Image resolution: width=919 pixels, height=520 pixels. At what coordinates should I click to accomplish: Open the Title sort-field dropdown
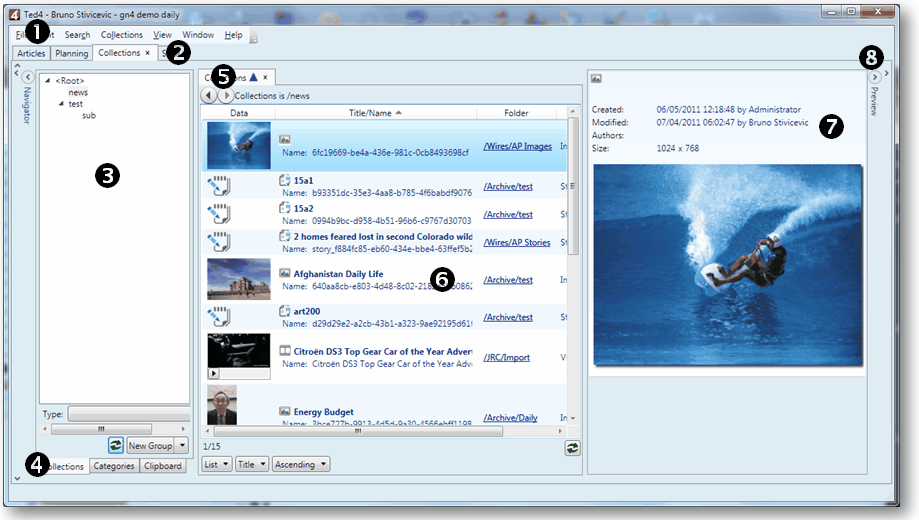(x=252, y=464)
